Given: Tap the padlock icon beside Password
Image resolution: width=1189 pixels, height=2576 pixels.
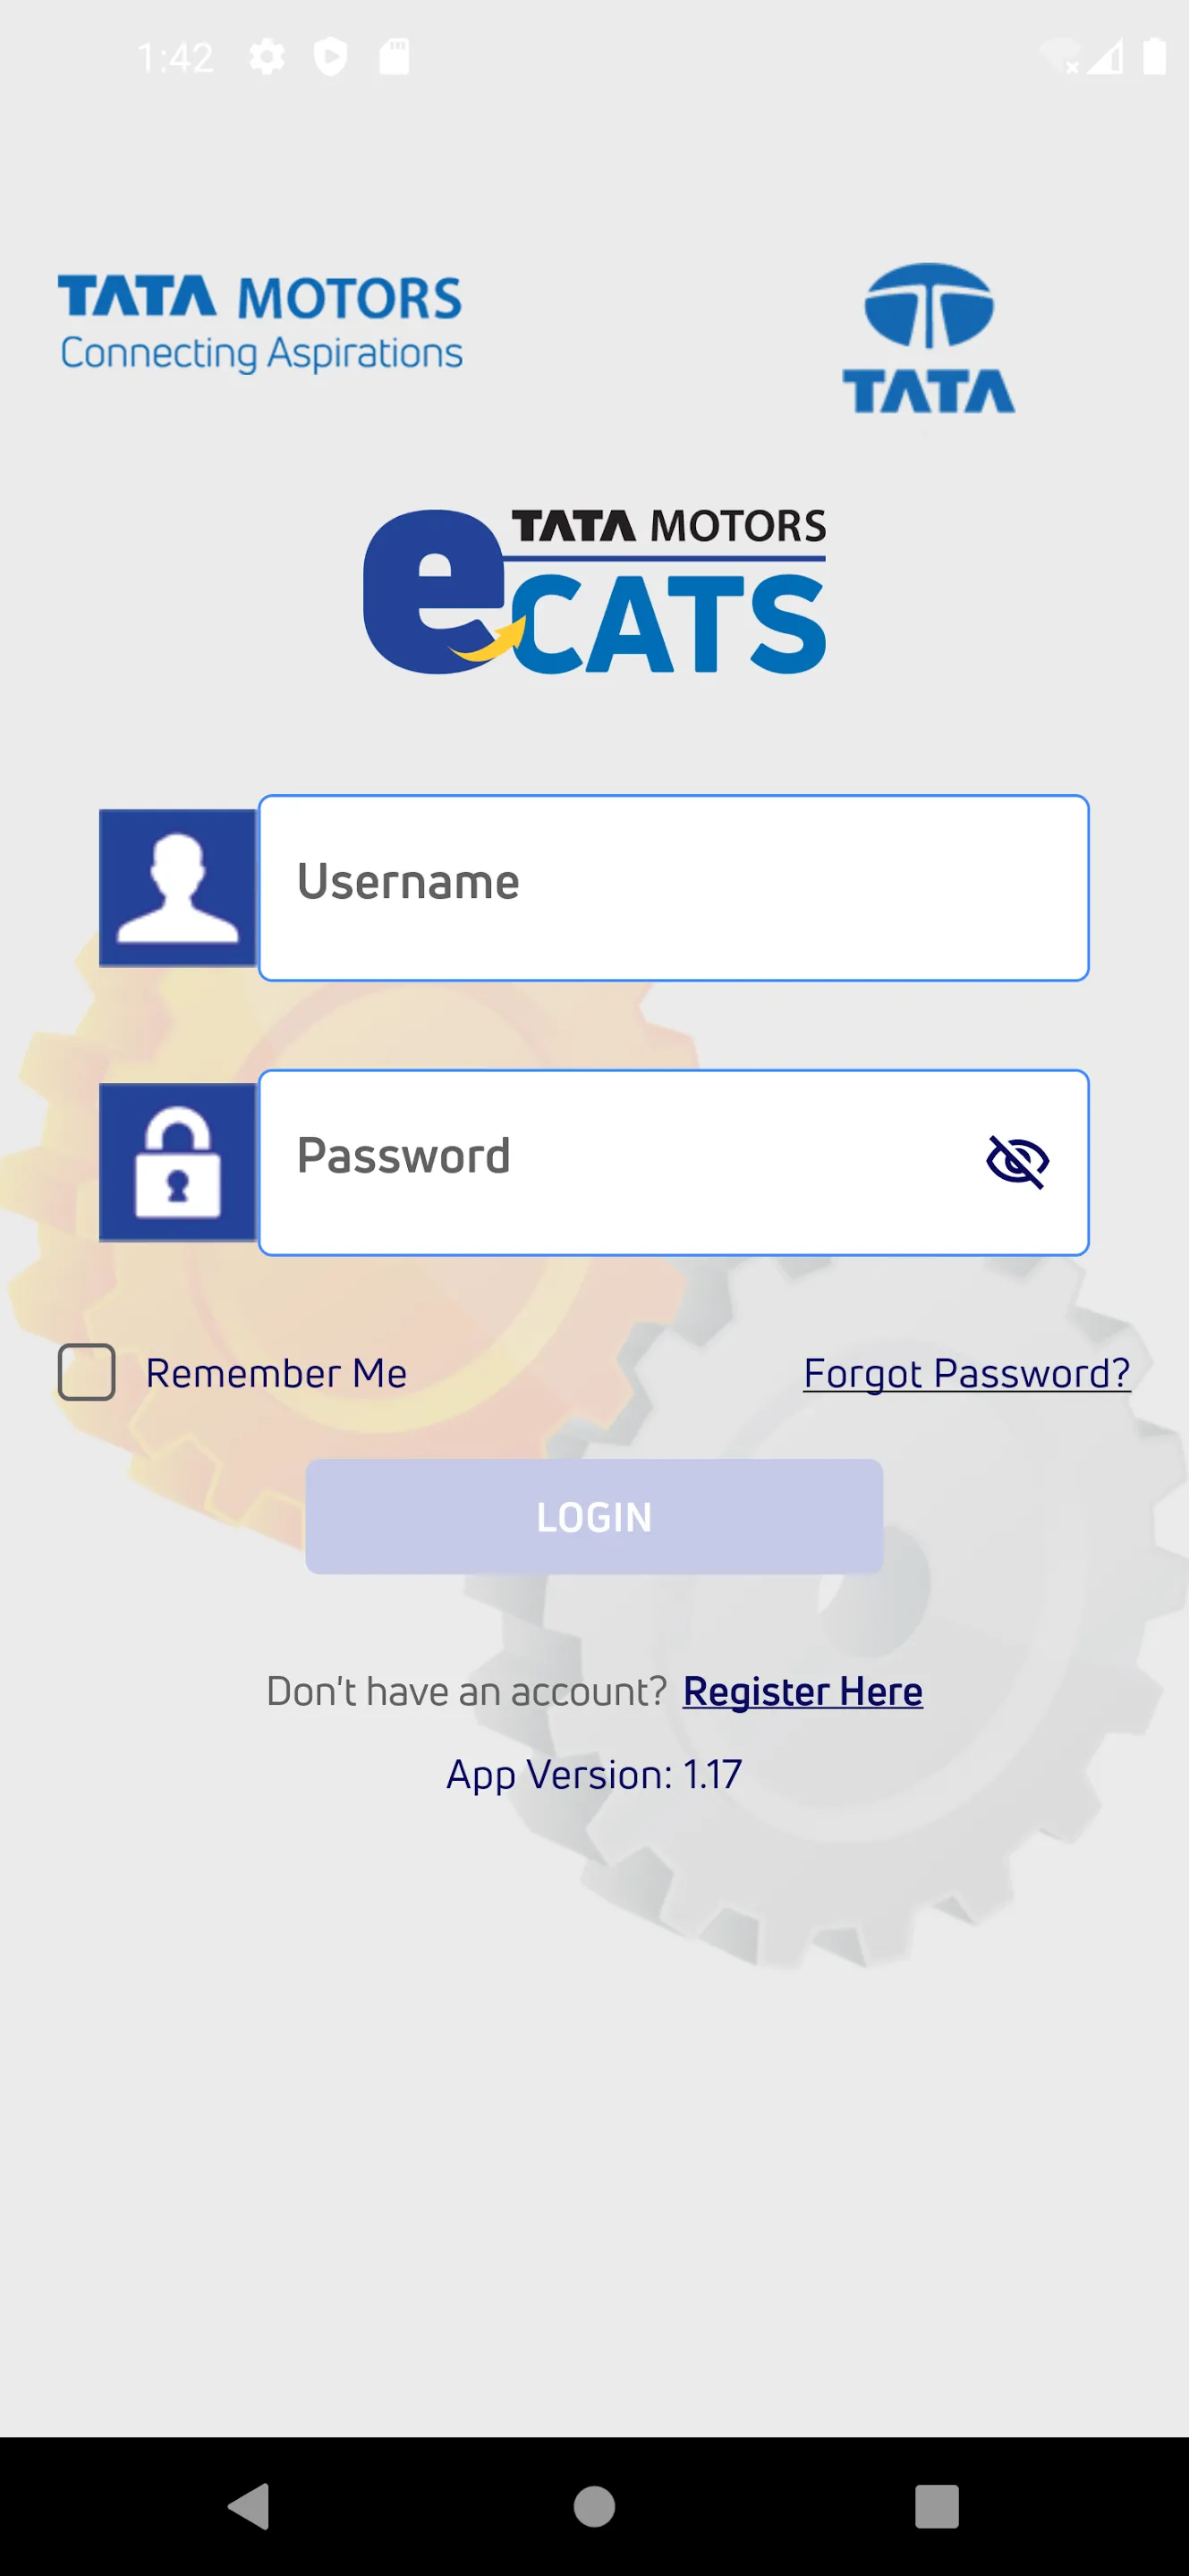Looking at the screenshot, I should tap(178, 1162).
